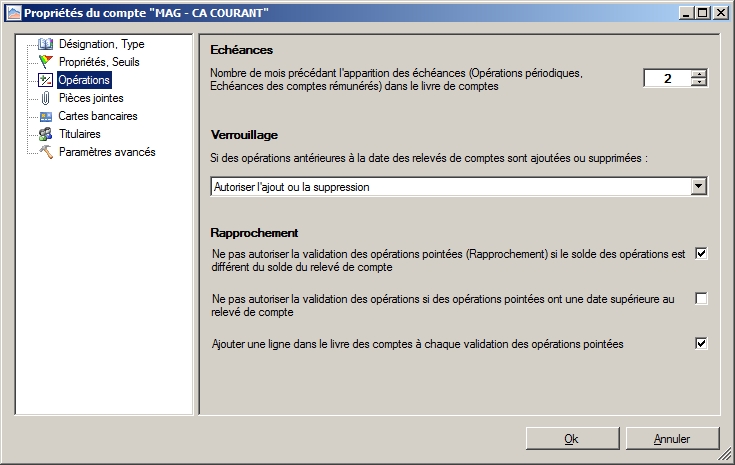Click the Propriétés, Seuils funnel icon
Viewport: 735px width, 465px height.
45,62
